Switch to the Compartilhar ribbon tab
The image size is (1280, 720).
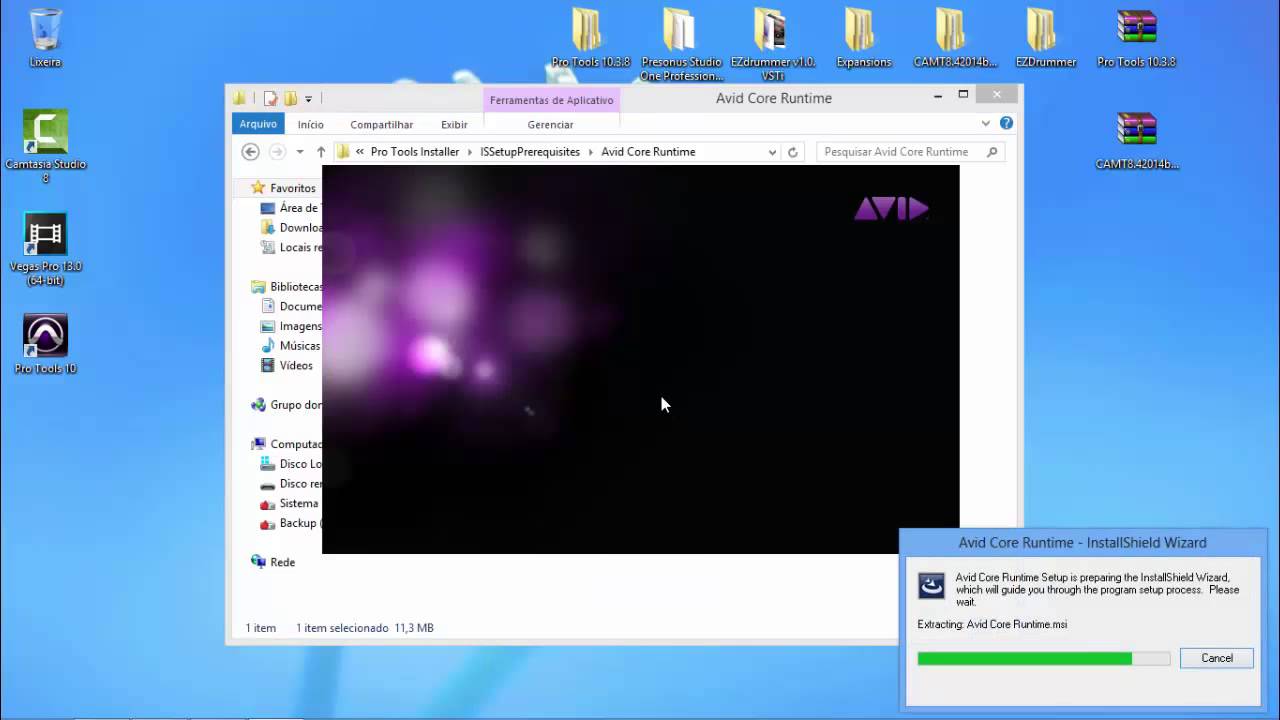point(382,124)
